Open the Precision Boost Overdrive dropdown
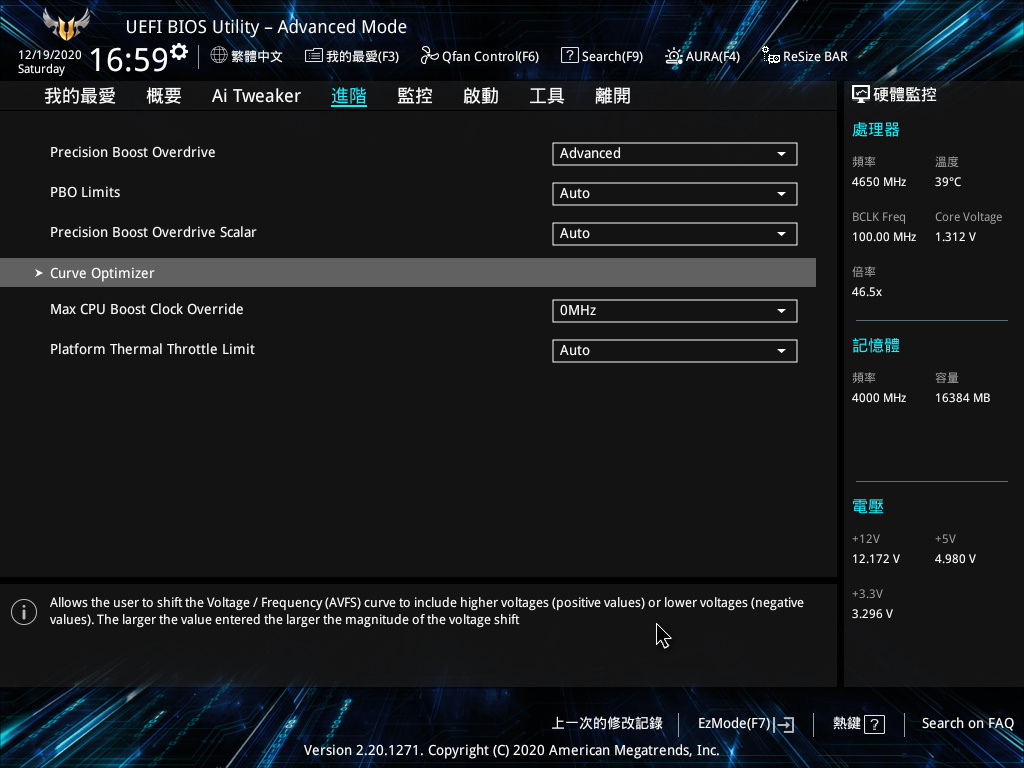 (675, 153)
